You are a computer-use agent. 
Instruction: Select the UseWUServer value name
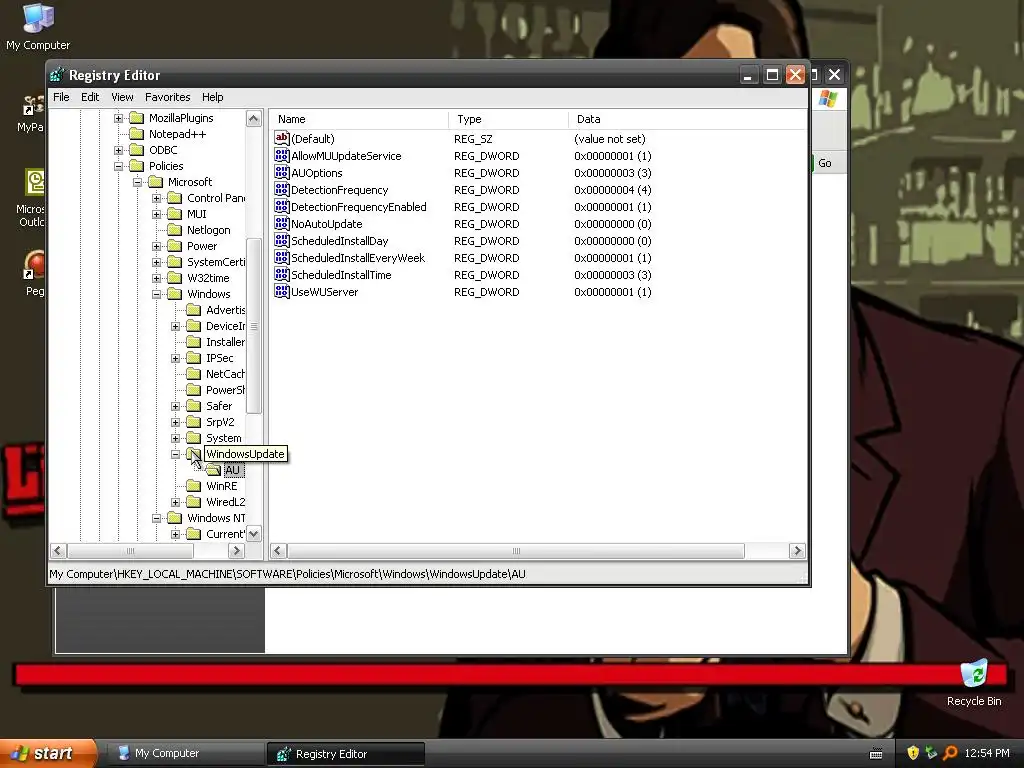click(325, 292)
